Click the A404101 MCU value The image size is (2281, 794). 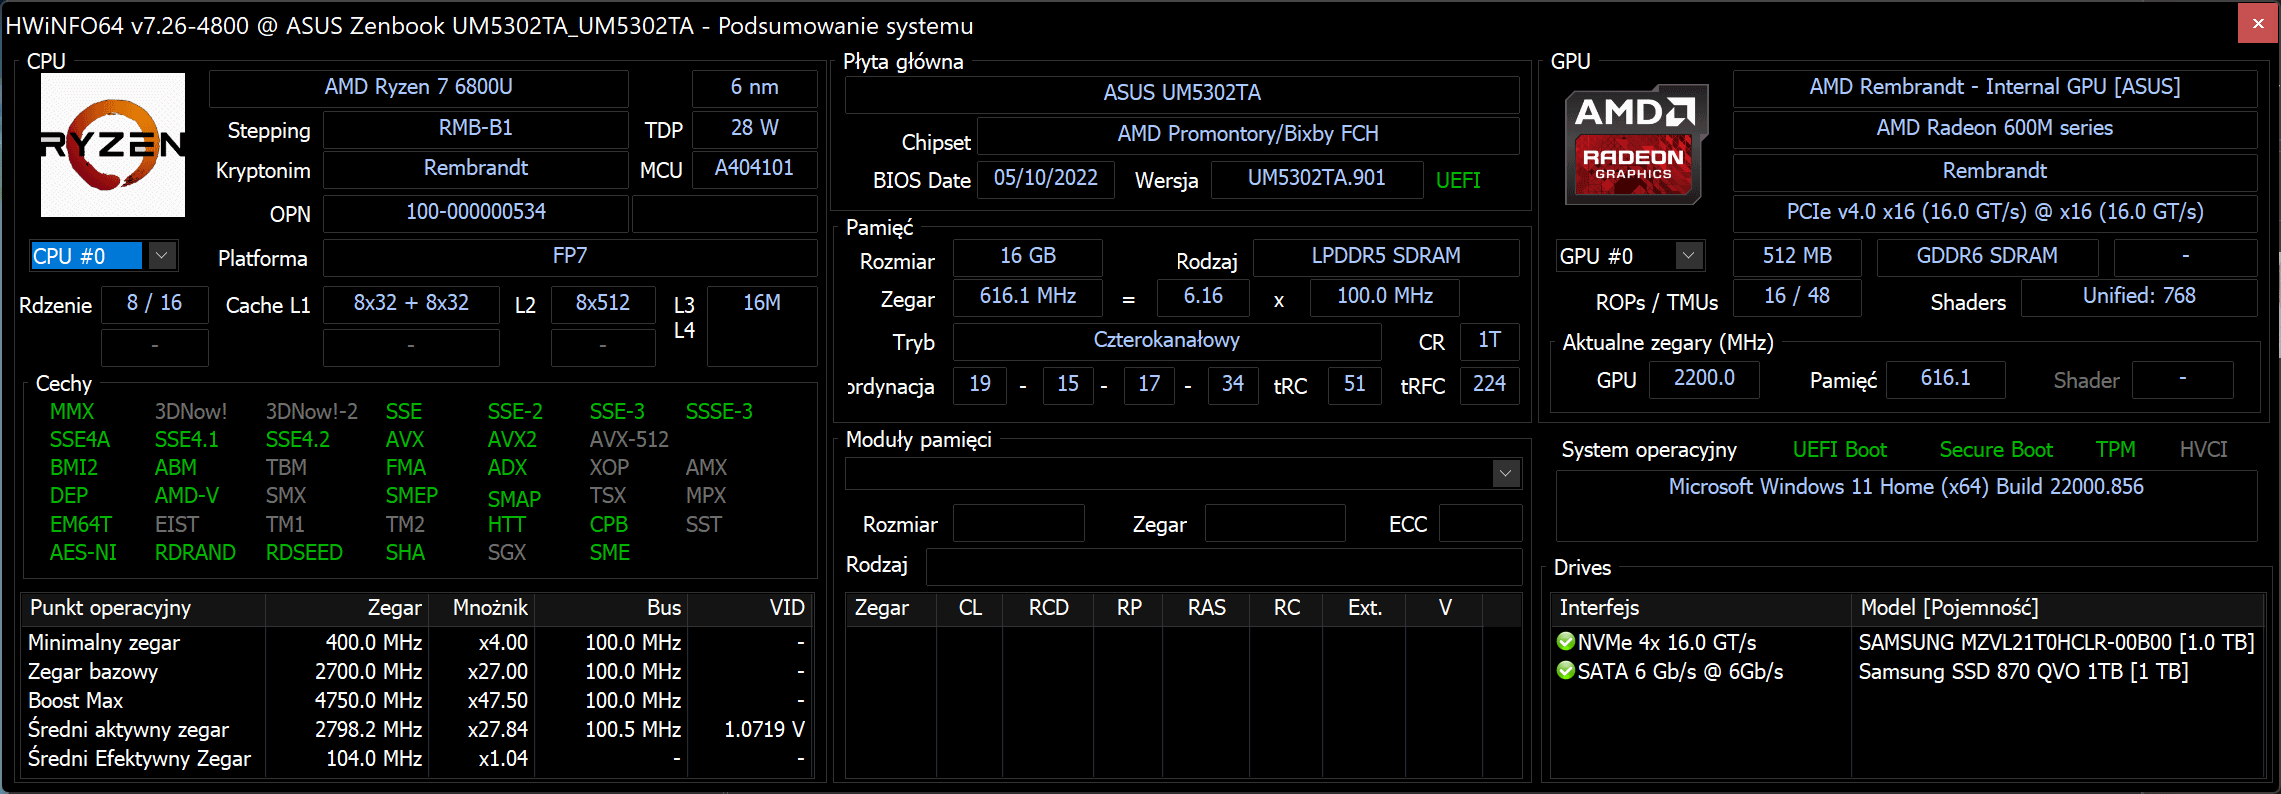[754, 168]
